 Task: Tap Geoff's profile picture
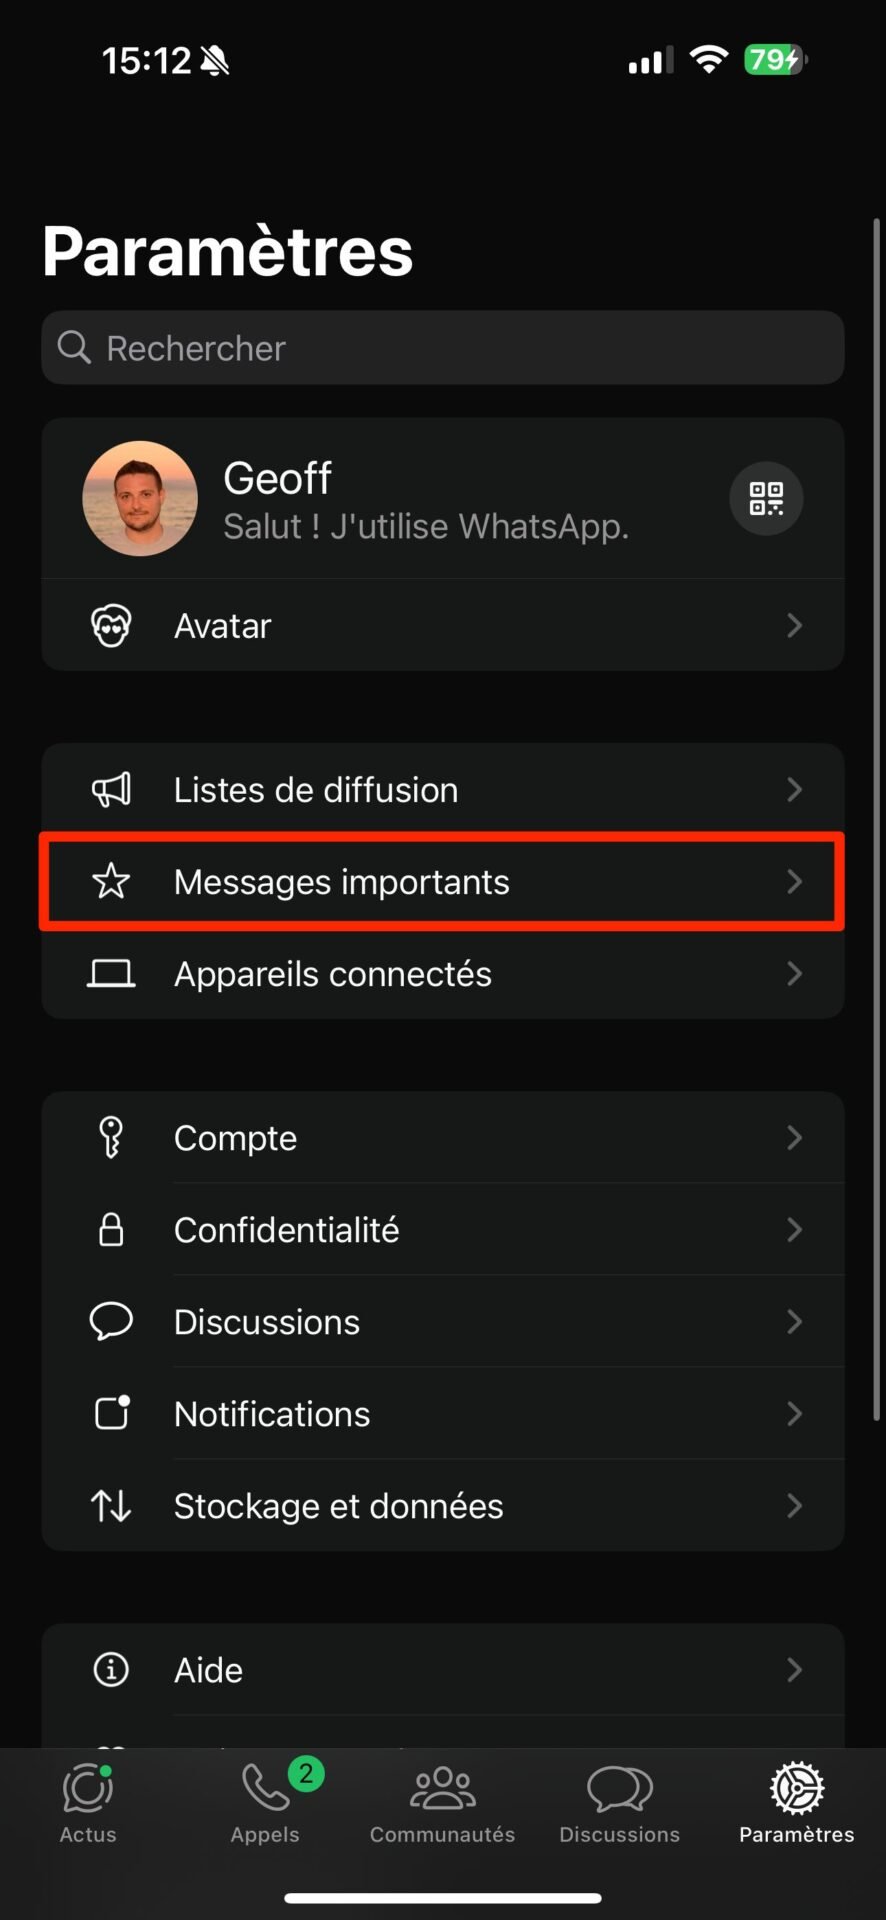[x=140, y=498]
